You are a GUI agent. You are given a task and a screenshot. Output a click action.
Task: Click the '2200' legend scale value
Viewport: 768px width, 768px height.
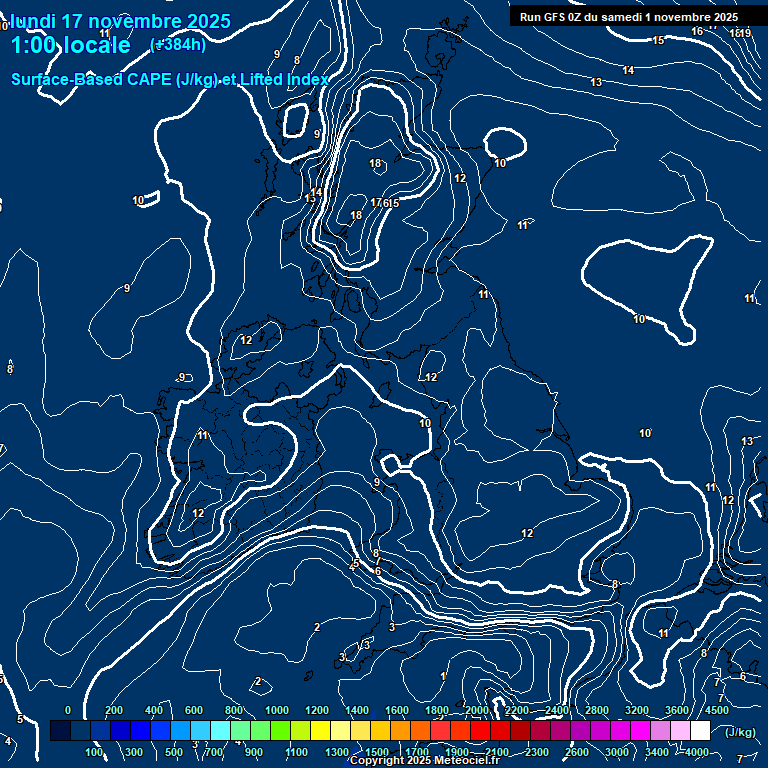click(x=517, y=710)
